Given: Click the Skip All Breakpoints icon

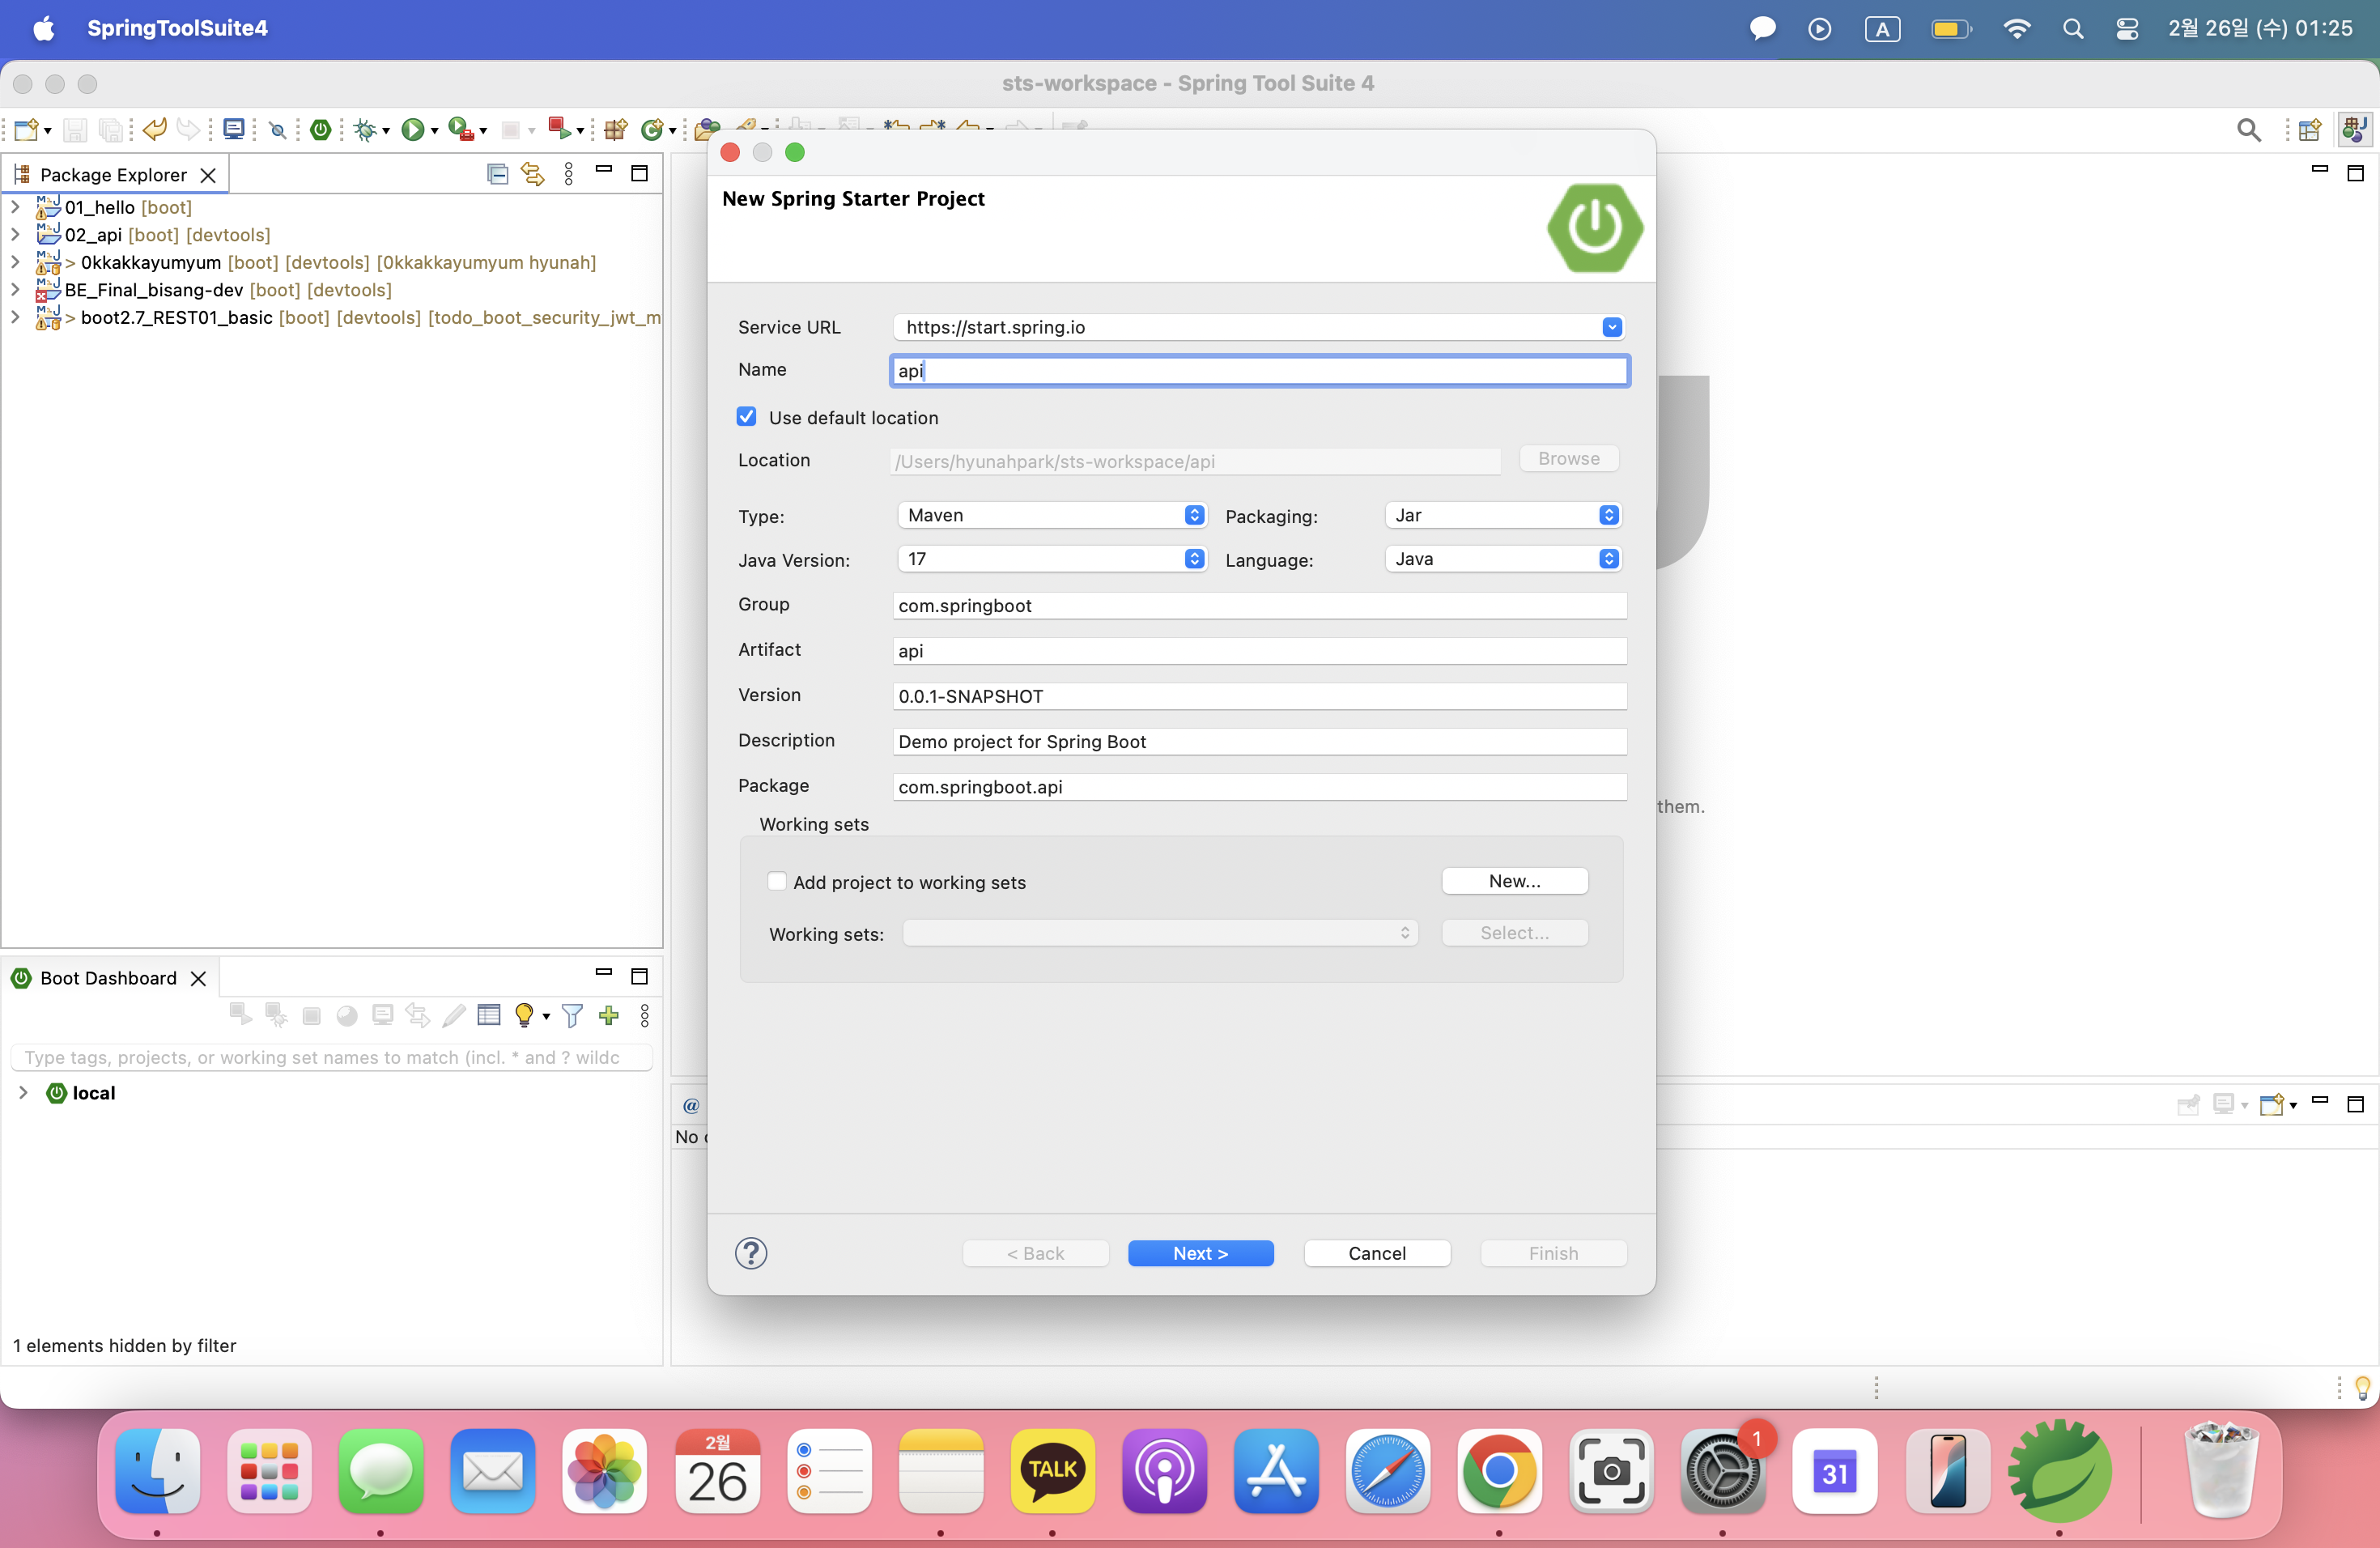Looking at the screenshot, I should pos(278,130).
